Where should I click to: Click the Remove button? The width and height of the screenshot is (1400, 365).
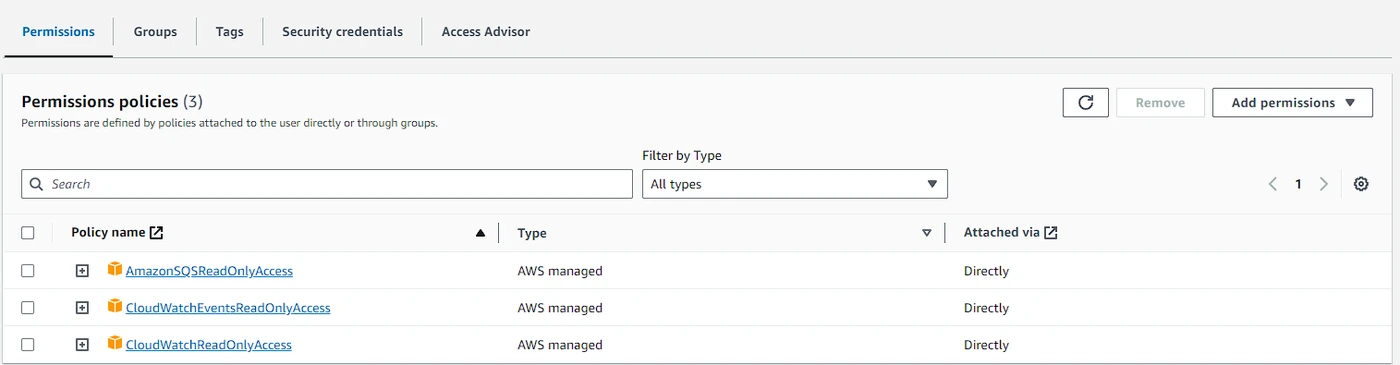pos(1160,102)
